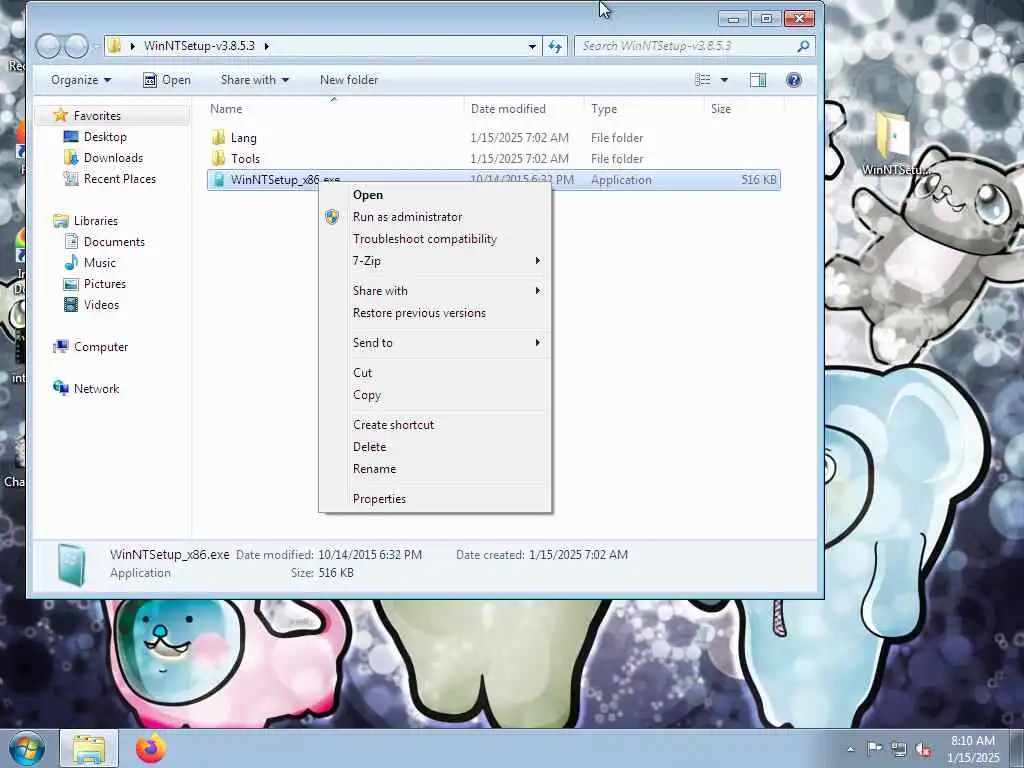Choose Rename in the context menu

(x=436, y=469)
